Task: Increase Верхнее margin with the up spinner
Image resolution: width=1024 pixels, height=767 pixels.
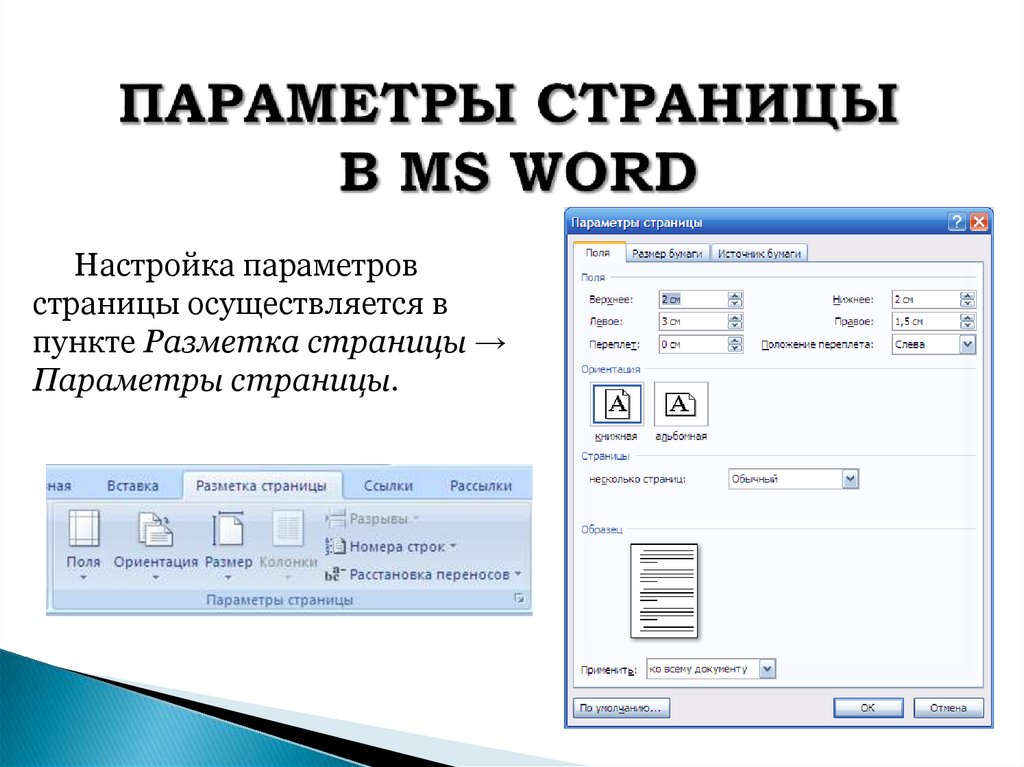Action: tap(735, 294)
